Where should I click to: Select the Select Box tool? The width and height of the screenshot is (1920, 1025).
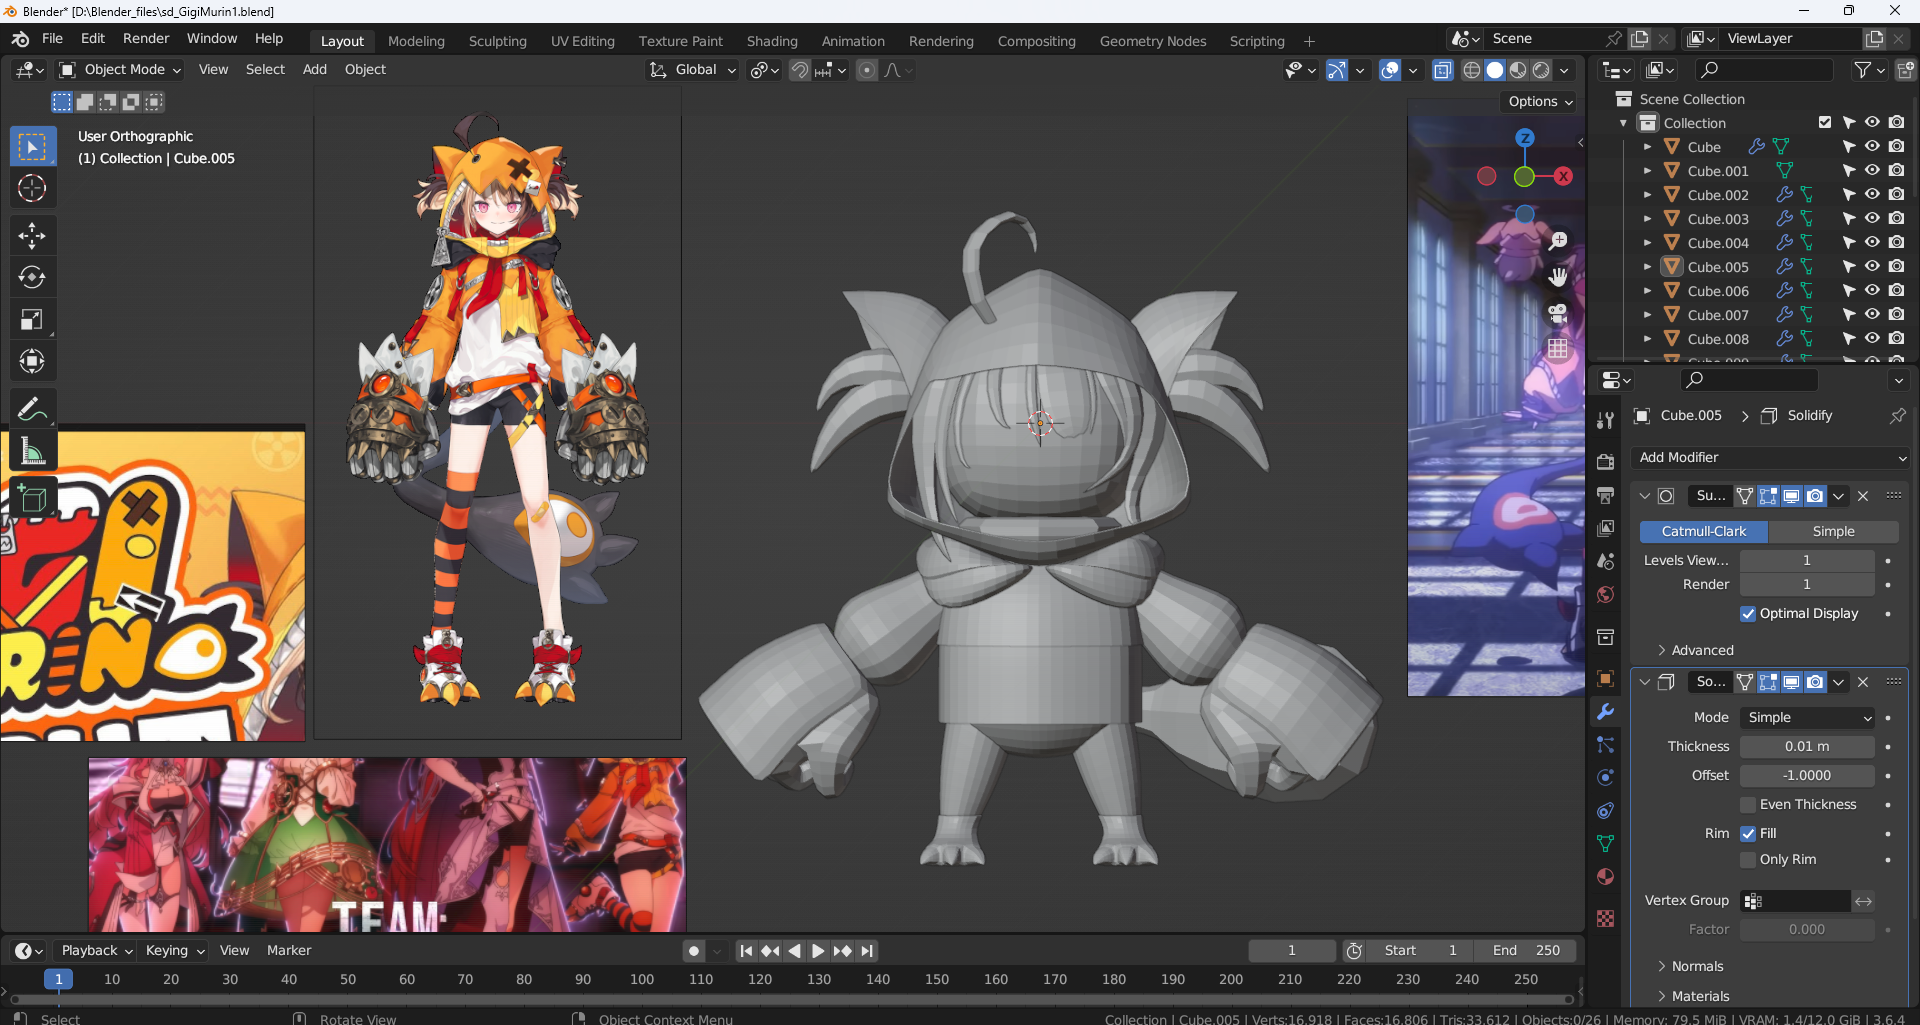[x=32, y=147]
